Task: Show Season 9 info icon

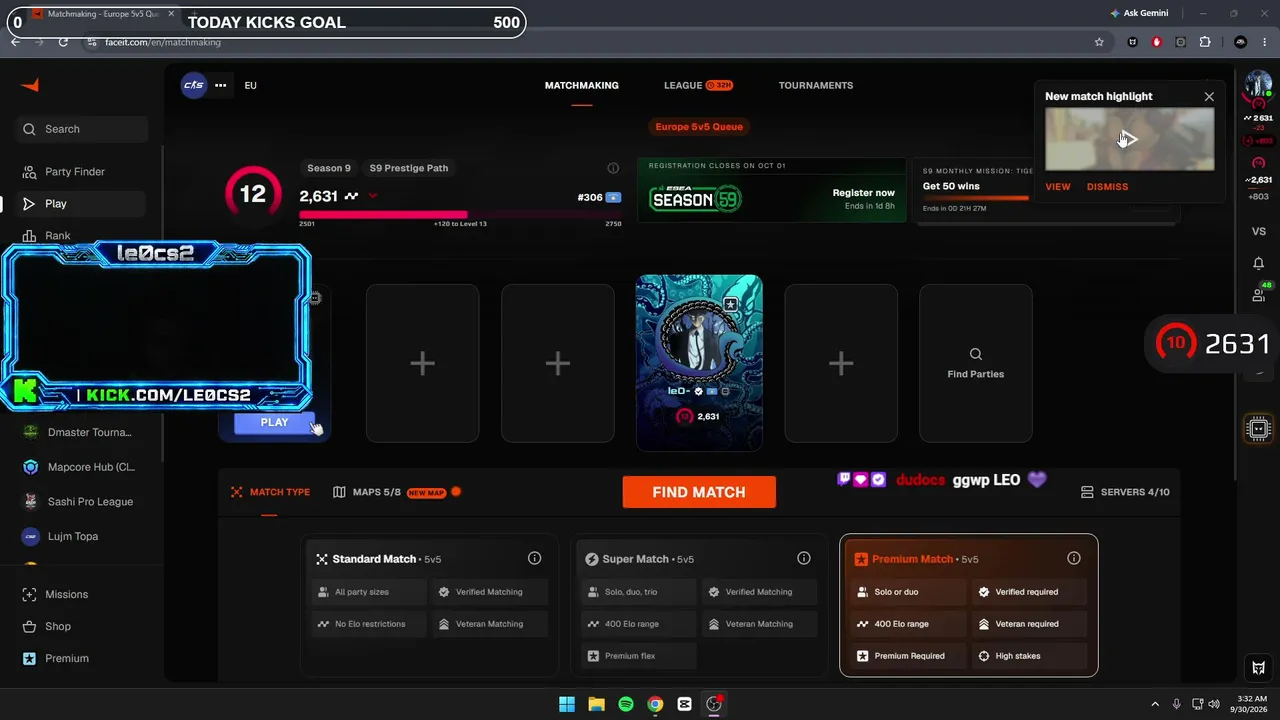Action: (x=613, y=168)
